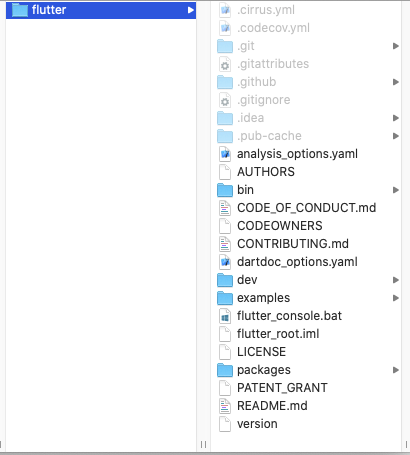
Task: Click the README.md document icon
Action: (225, 406)
